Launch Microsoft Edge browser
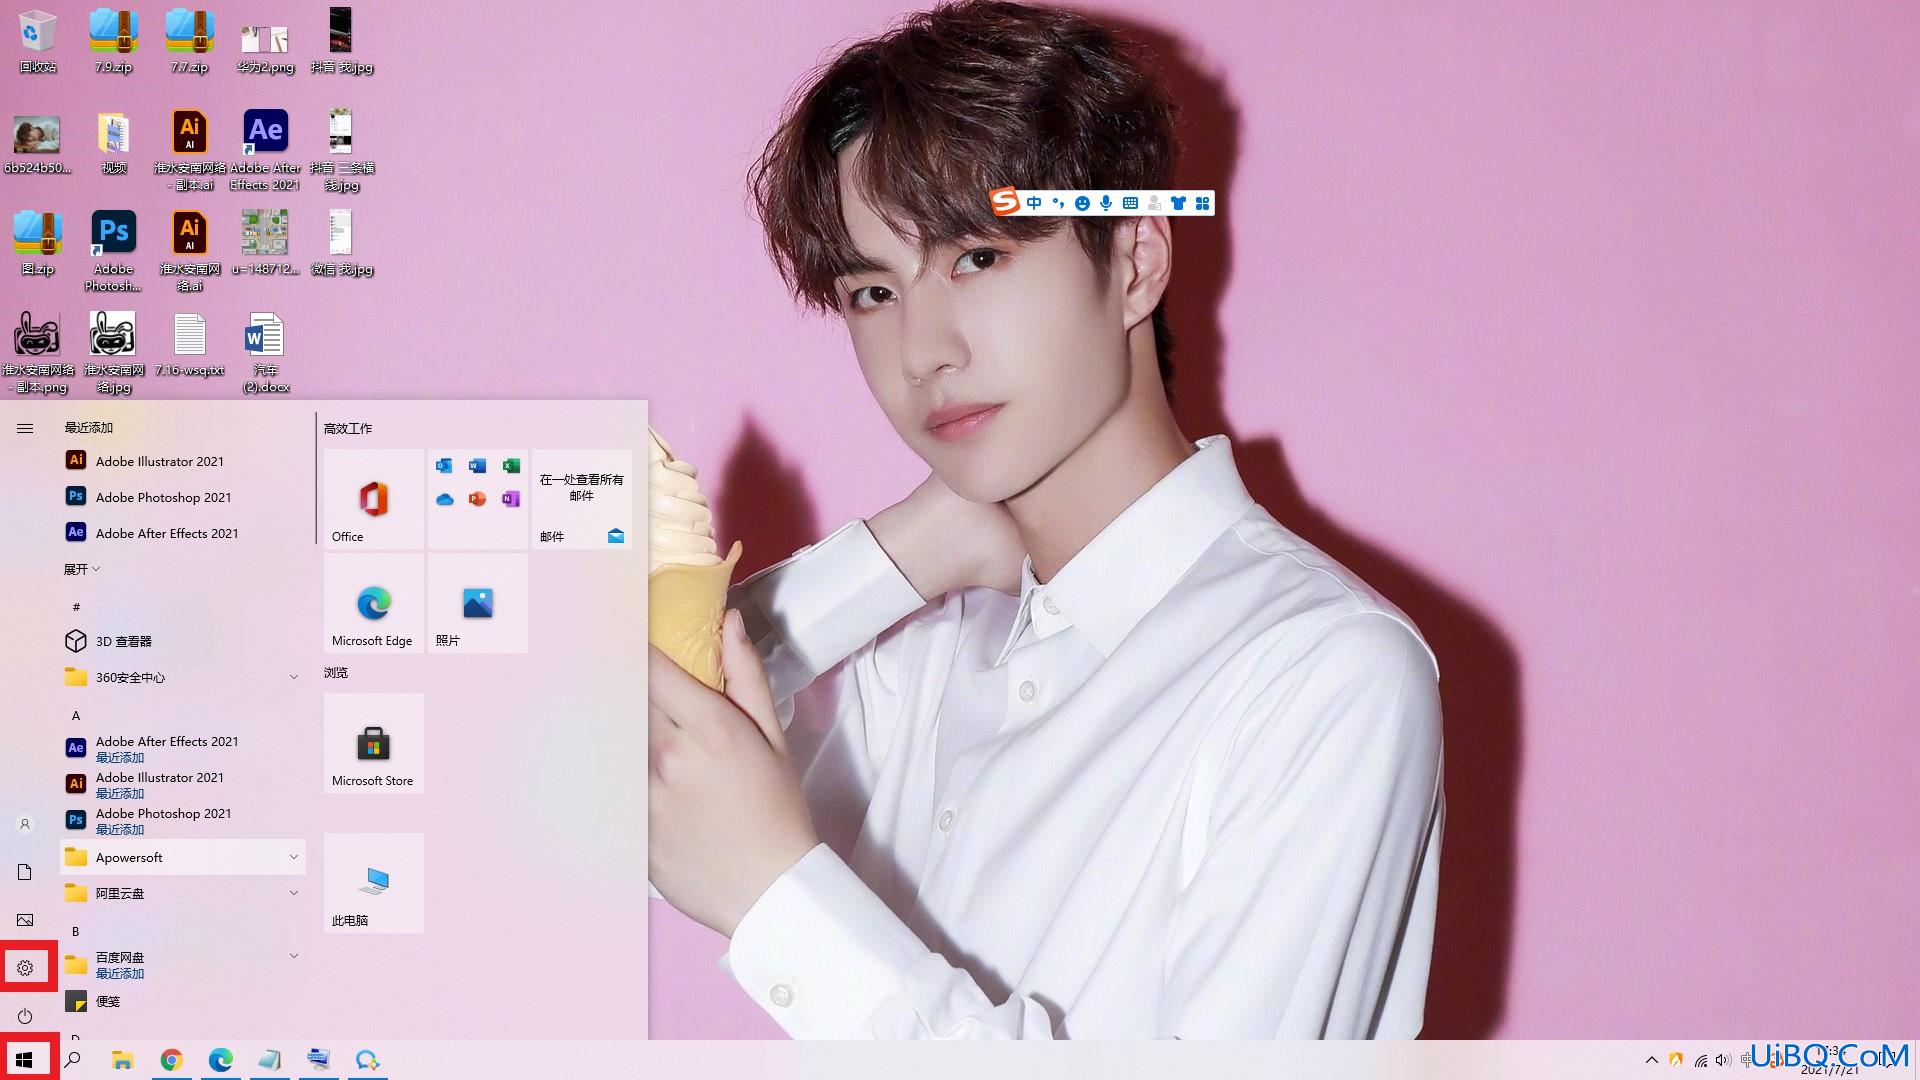Screen dimensions: 1920x1080 tap(373, 603)
